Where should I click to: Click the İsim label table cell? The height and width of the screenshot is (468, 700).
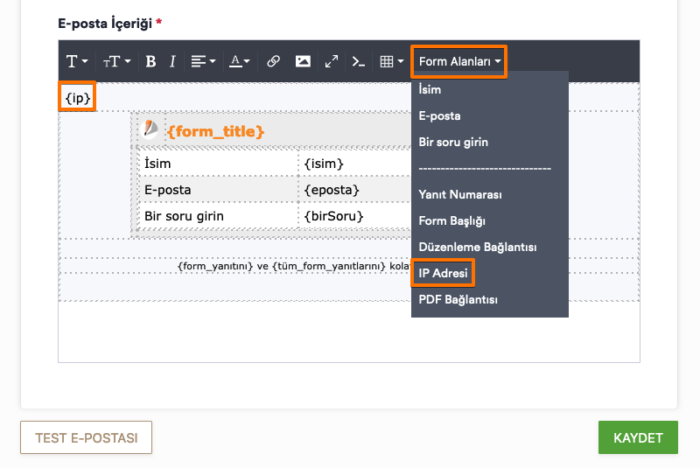click(x=218, y=164)
